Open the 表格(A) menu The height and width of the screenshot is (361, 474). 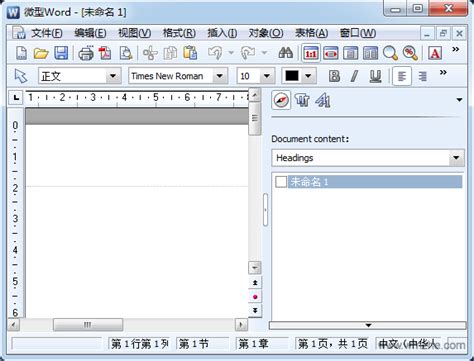pyautogui.click(x=311, y=33)
